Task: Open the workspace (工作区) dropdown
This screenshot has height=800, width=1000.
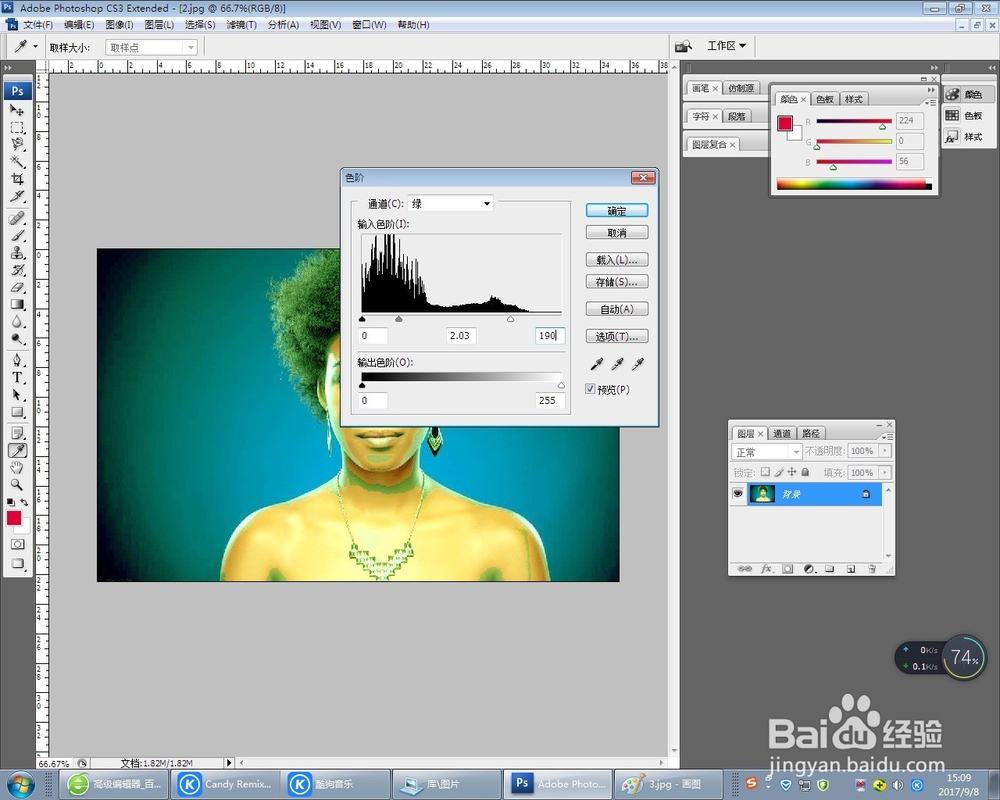Action: point(727,46)
